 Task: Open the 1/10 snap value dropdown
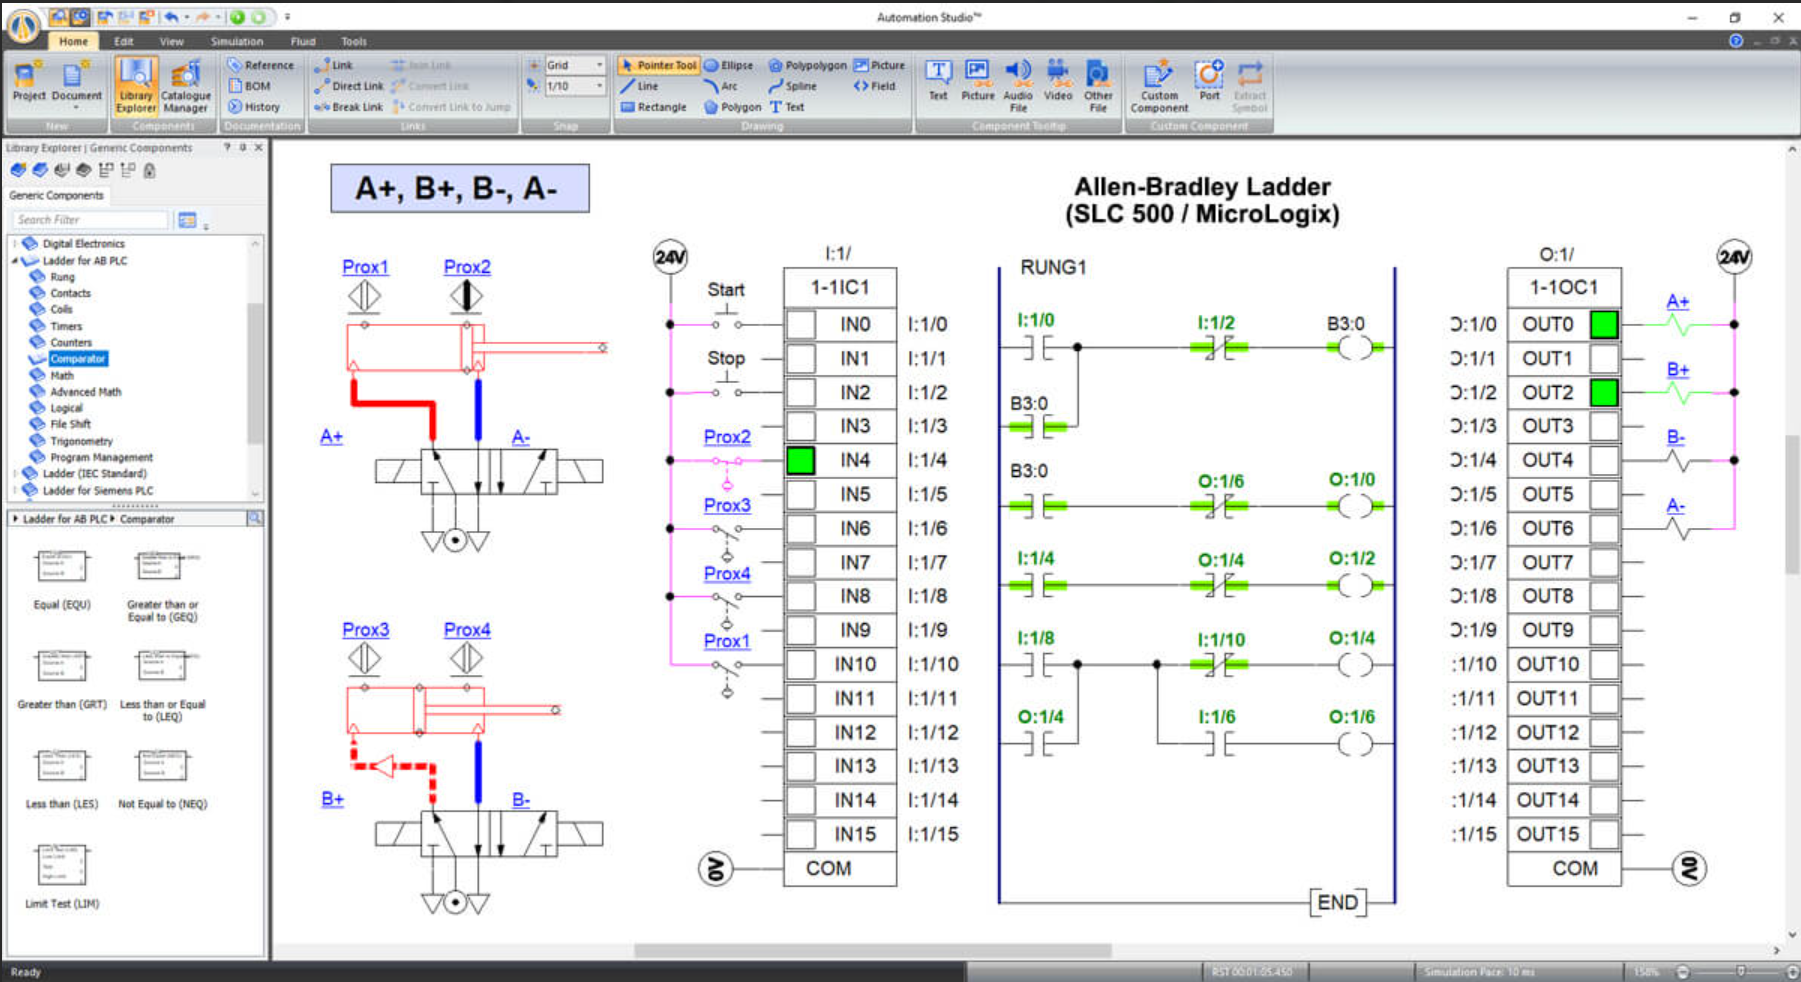tap(599, 86)
